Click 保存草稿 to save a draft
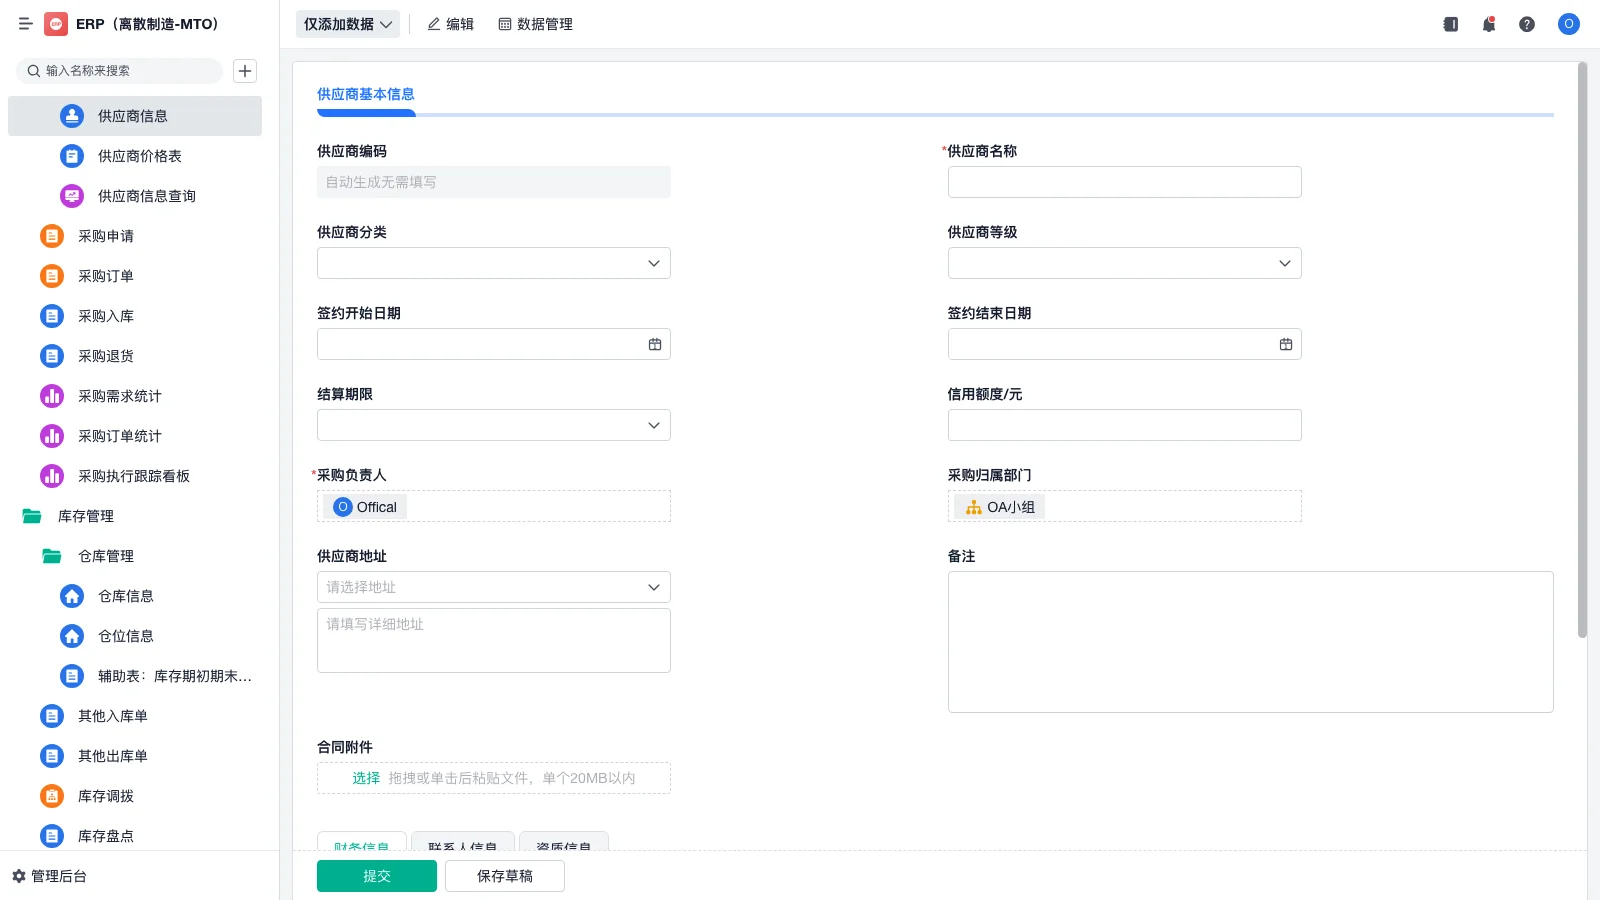The height and width of the screenshot is (900, 1600). click(x=505, y=875)
